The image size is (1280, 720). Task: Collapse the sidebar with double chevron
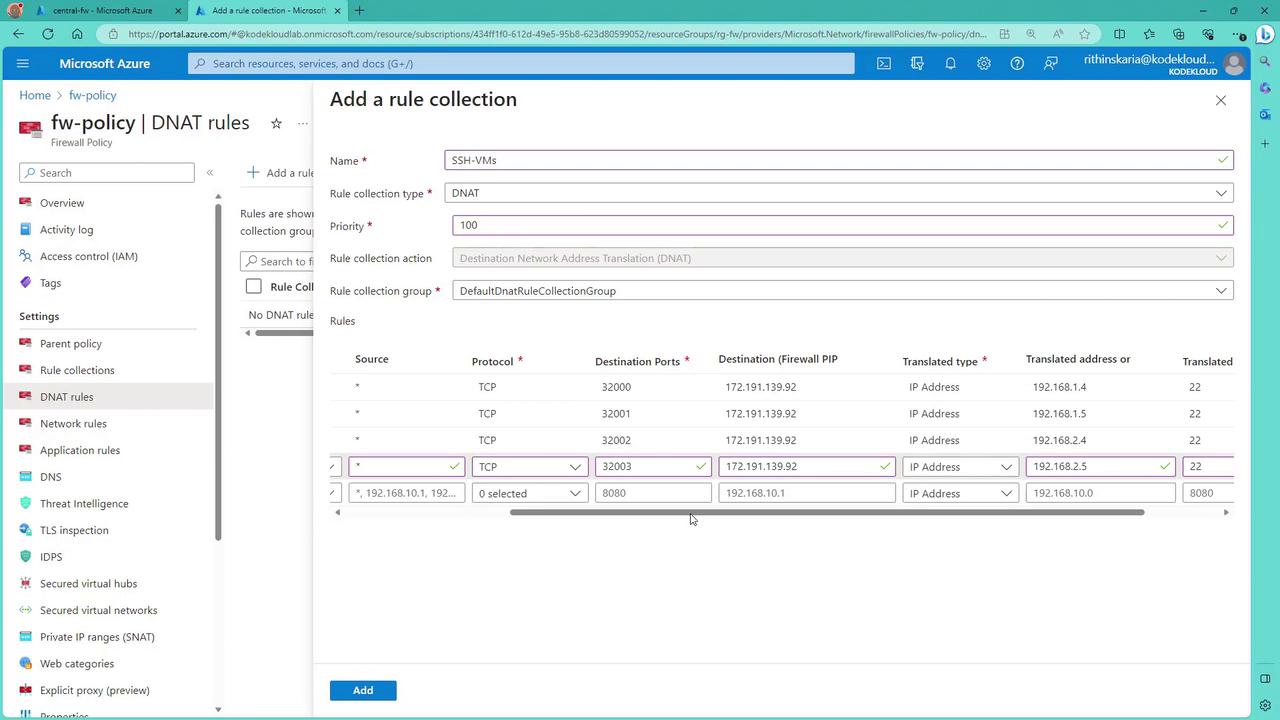point(210,173)
